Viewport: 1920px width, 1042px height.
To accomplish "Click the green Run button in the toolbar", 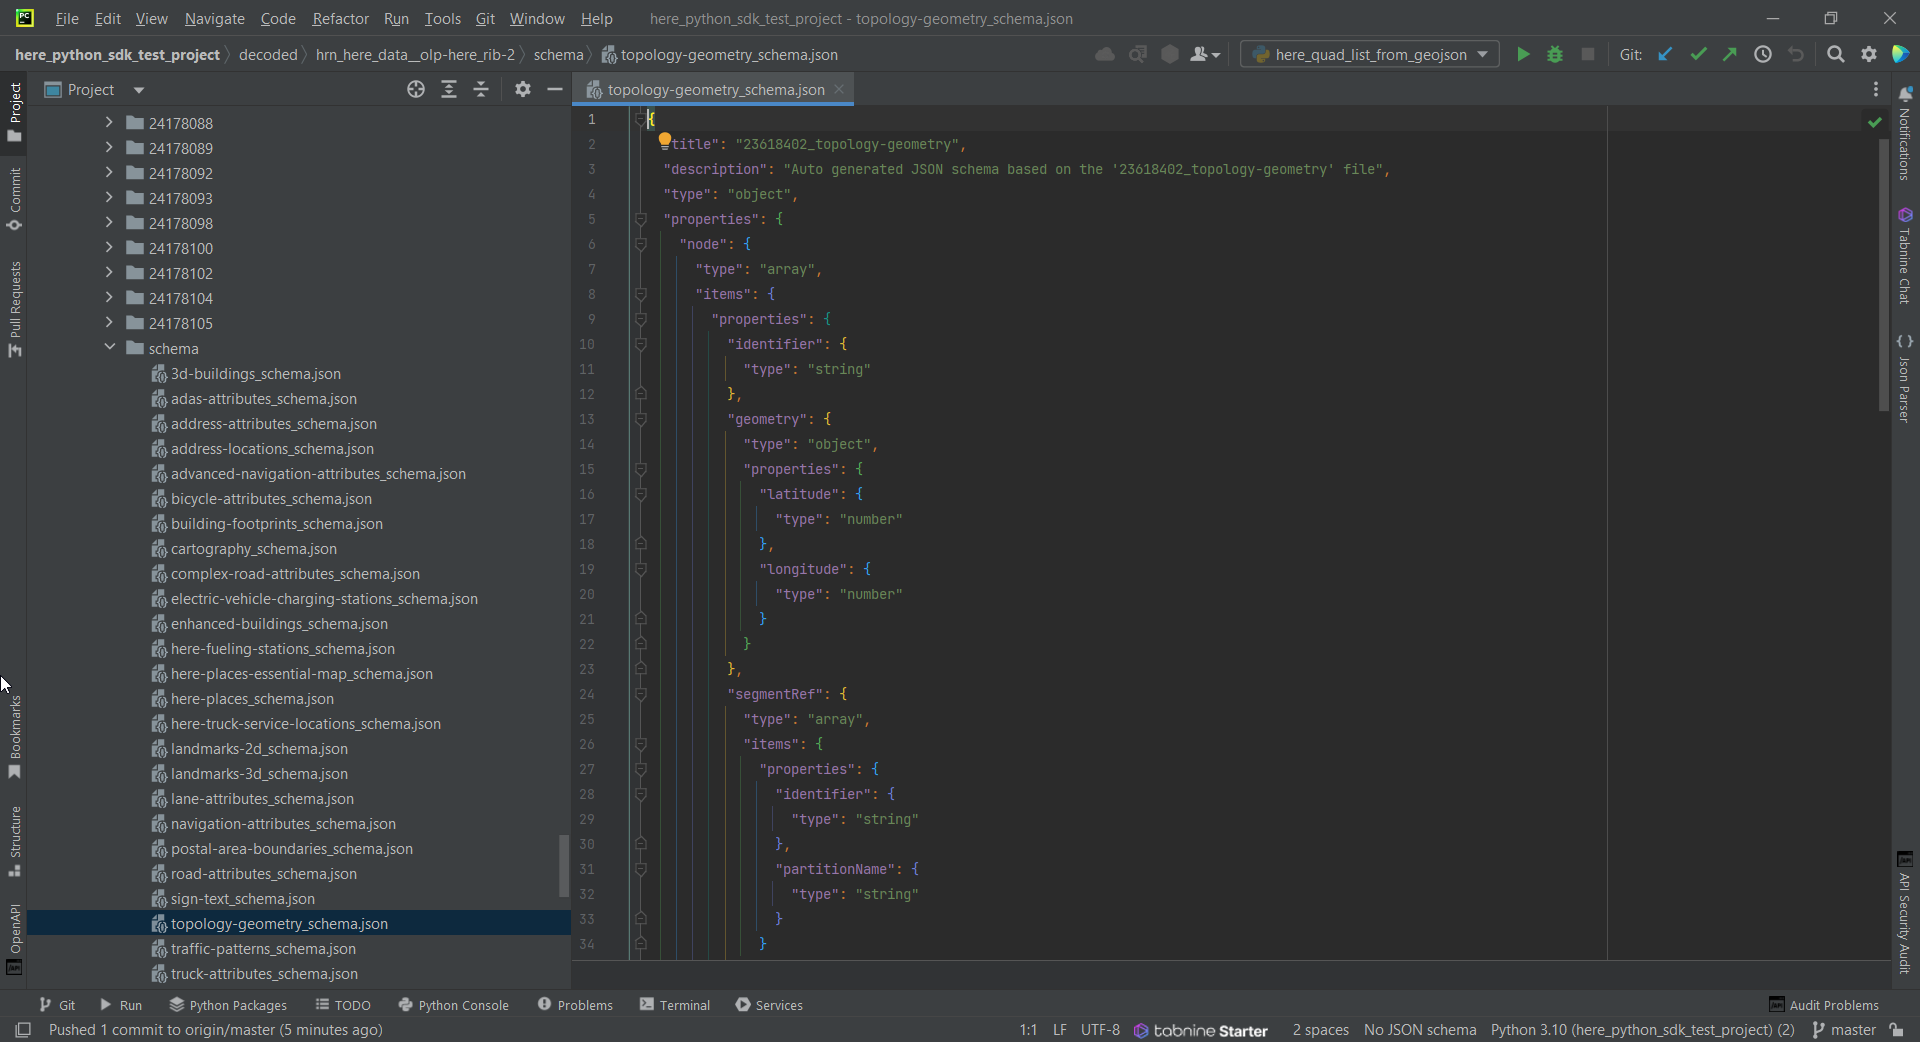I will point(1523,55).
